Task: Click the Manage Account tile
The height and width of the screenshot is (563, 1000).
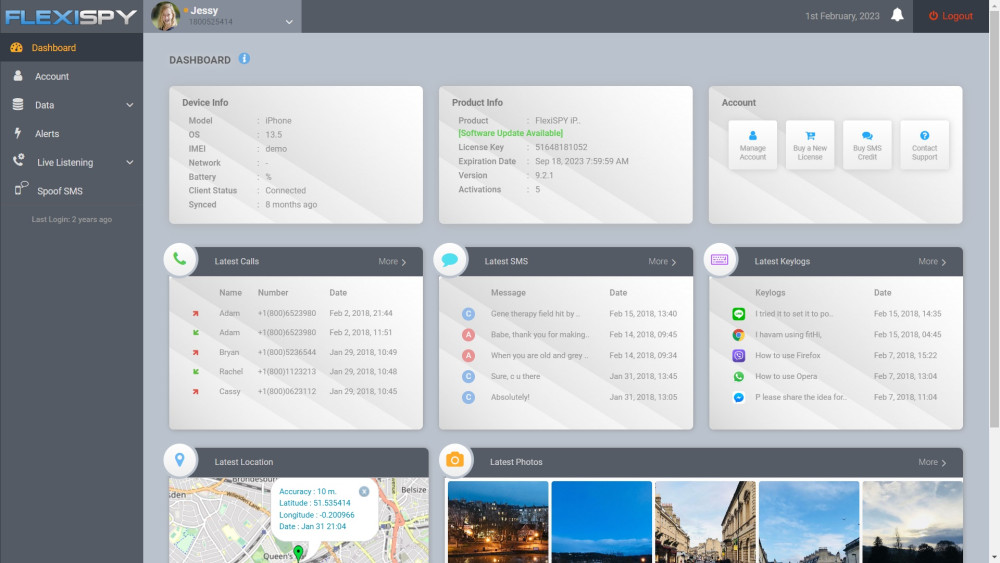Action: [753, 145]
